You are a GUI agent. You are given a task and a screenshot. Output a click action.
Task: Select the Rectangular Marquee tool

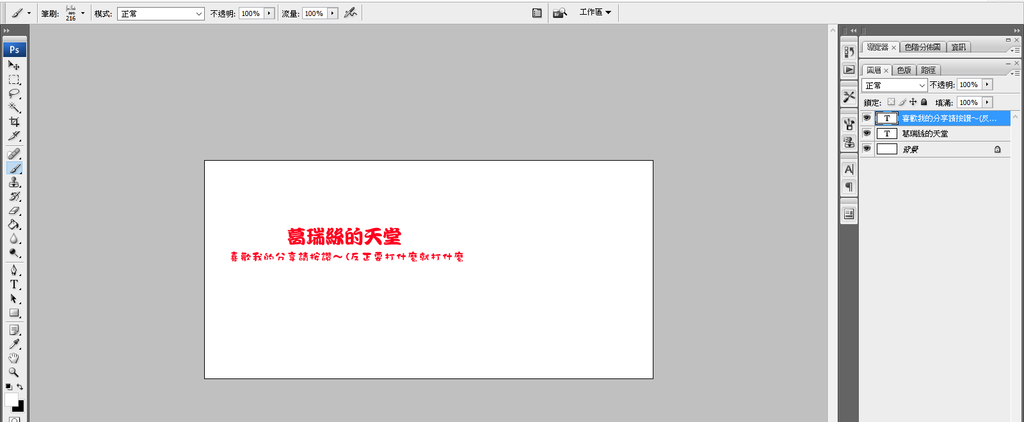click(x=14, y=80)
